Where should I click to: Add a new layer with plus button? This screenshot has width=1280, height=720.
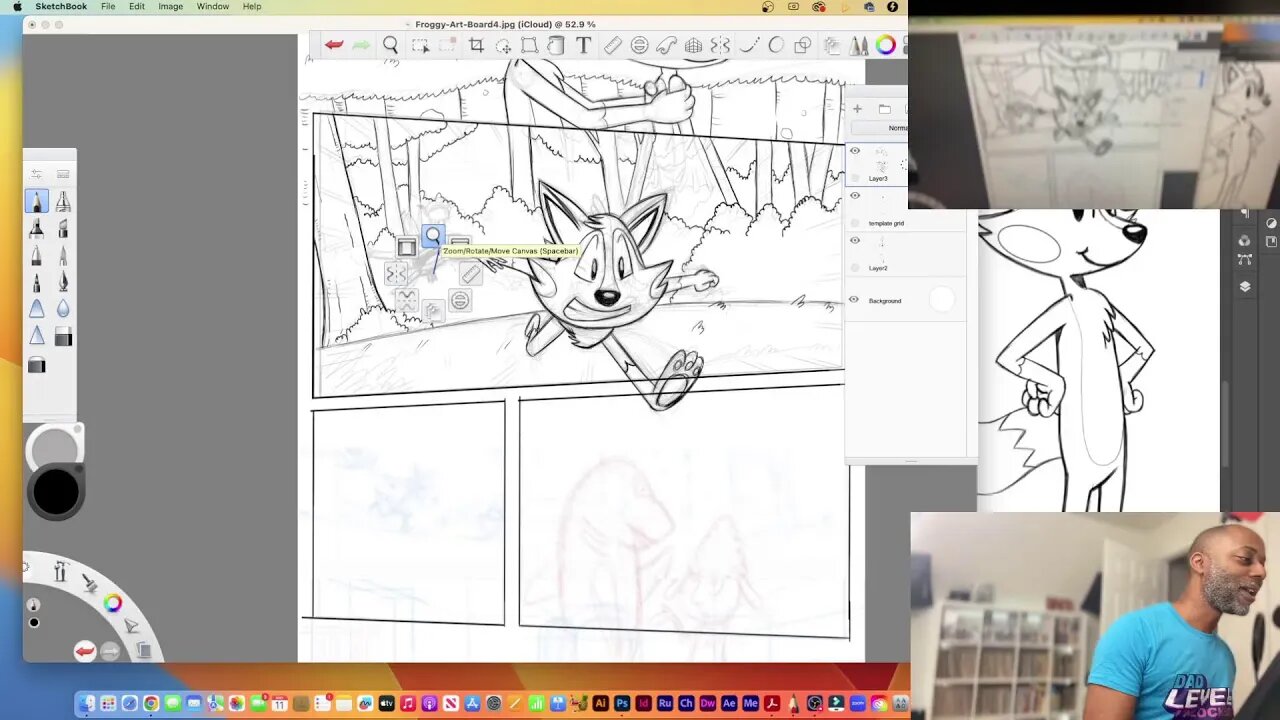tap(857, 109)
